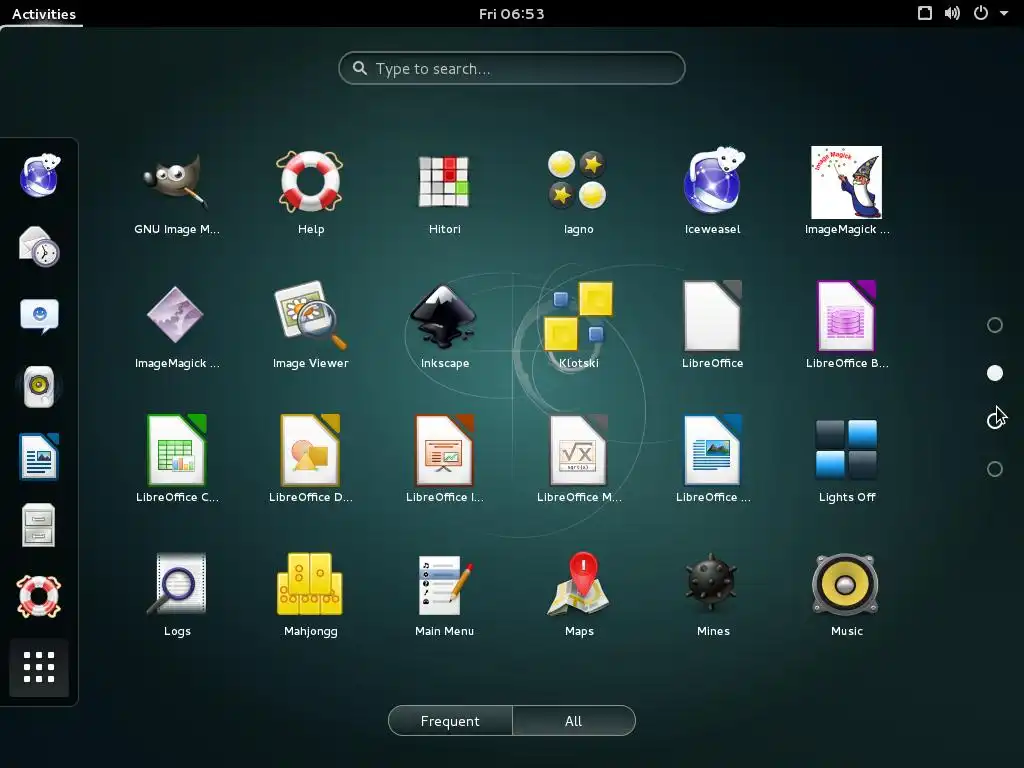Open ImageMagick with the purple diamond icon
Screen dimensions: 1024x768
click(176, 327)
